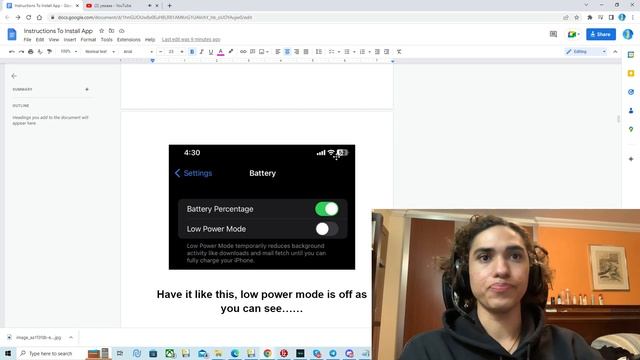Image resolution: width=640 pixels, height=360 pixels.
Task: Open the Extensions menu
Action: 129,40
